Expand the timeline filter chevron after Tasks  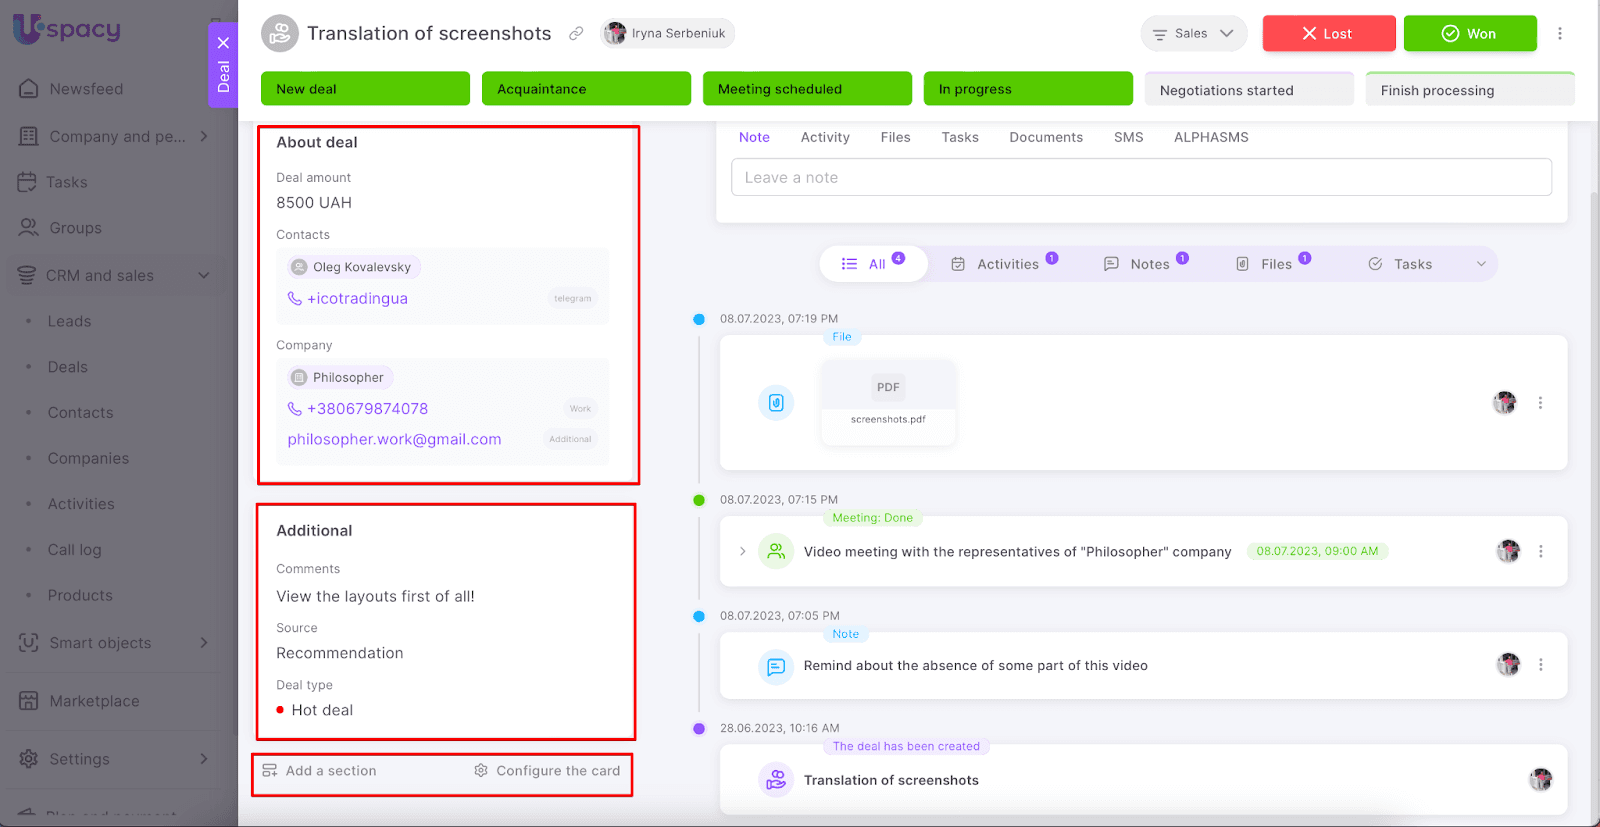[x=1481, y=264]
